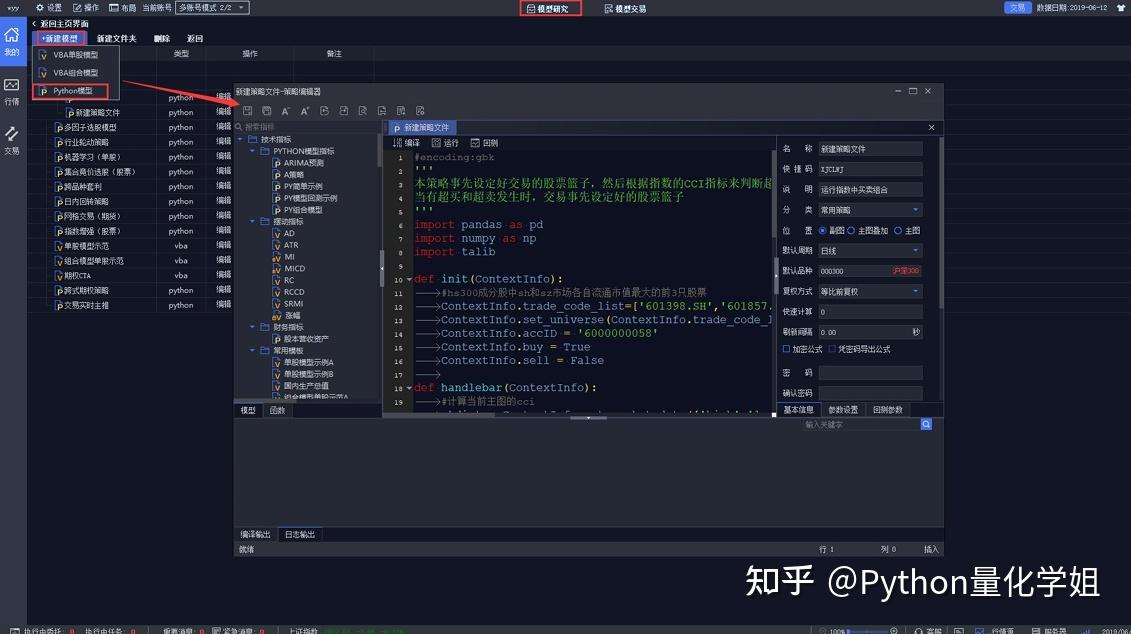The width and height of the screenshot is (1131, 634).
Task: Save the strategy file in editor toolbar
Action: point(247,110)
